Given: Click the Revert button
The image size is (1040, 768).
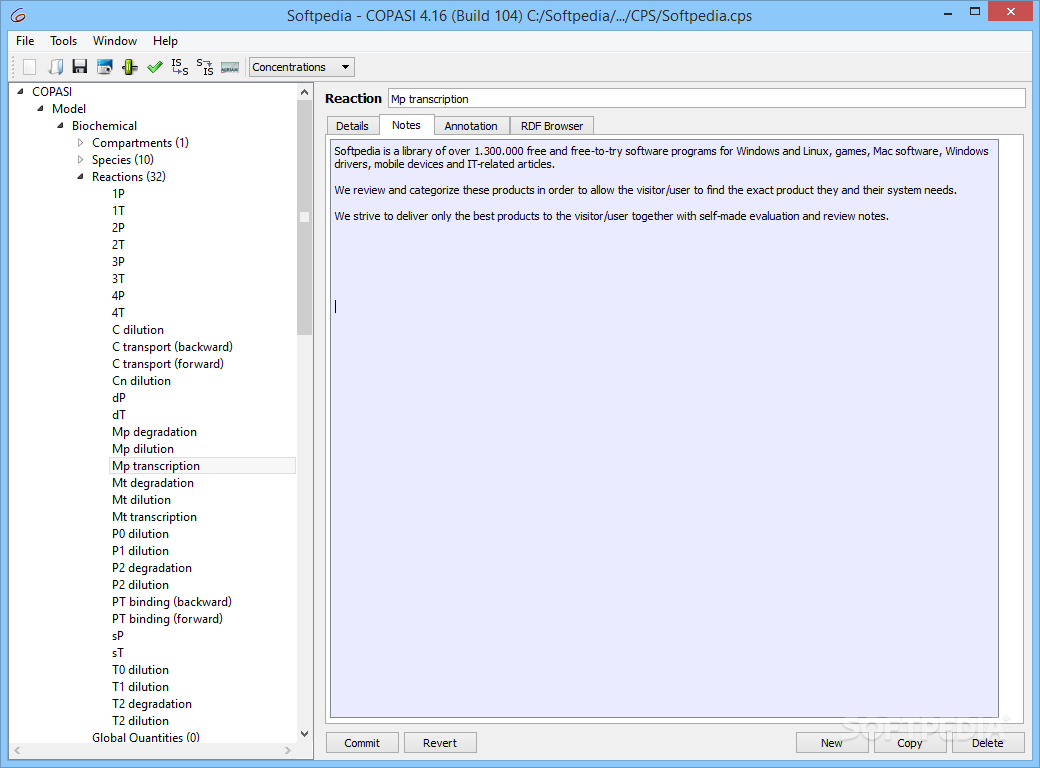Looking at the screenshot, I should coord(440,743).
